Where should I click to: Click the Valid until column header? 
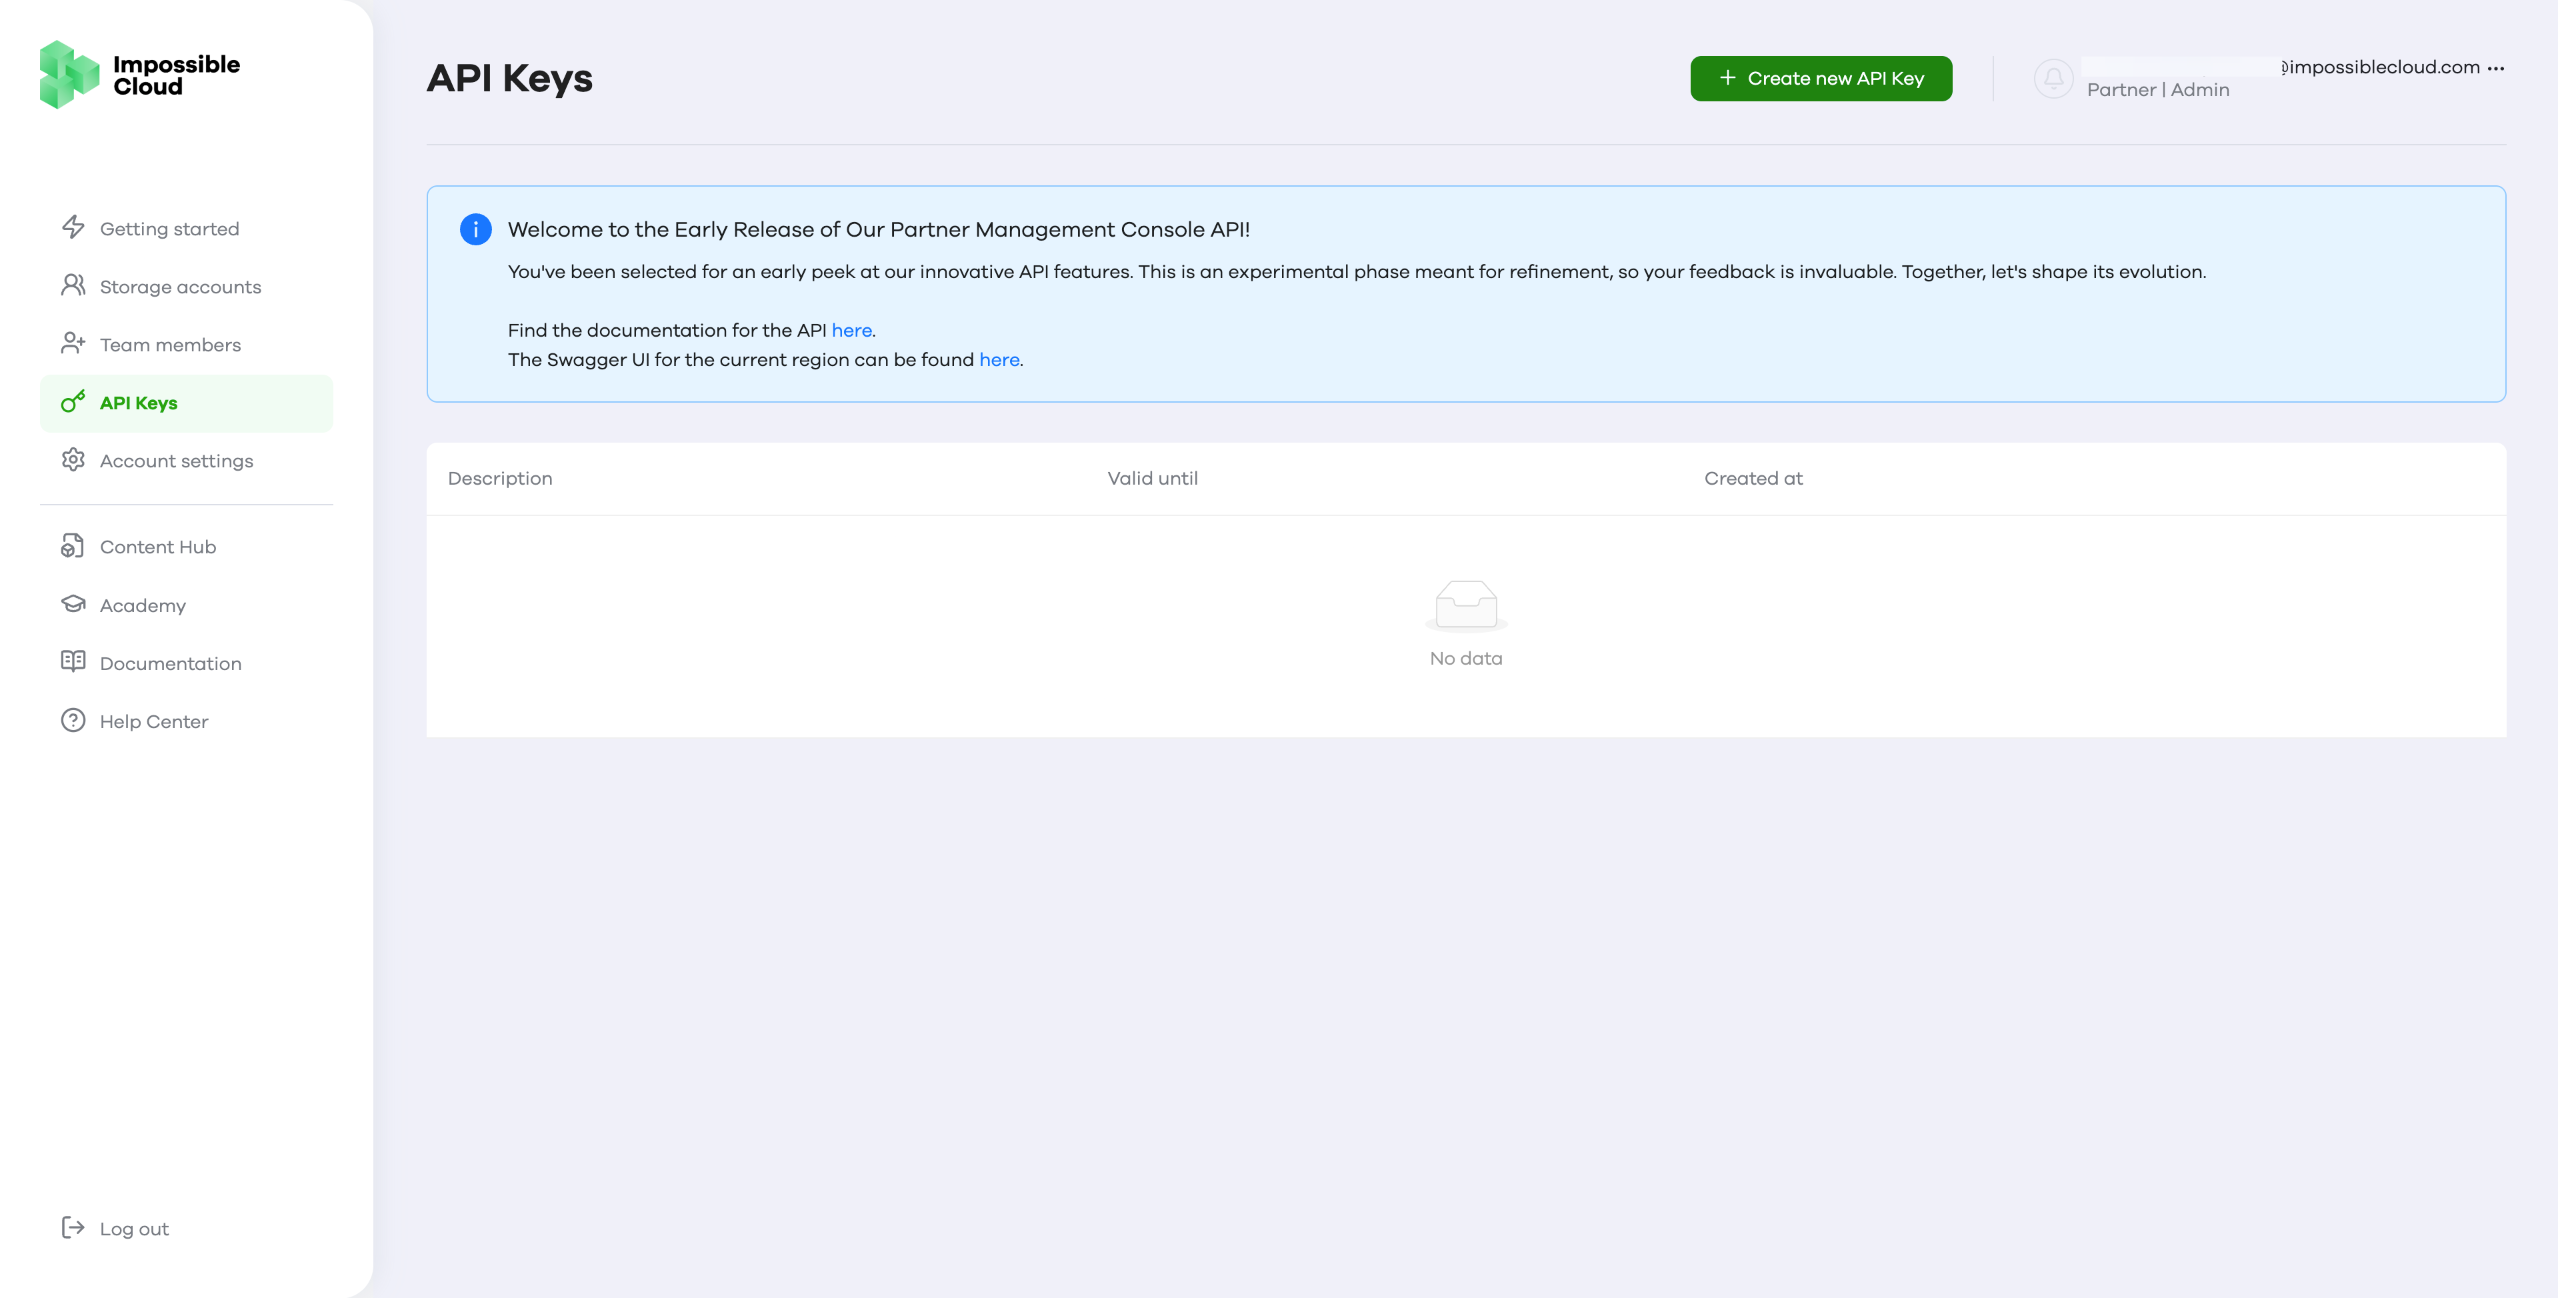1152,478
